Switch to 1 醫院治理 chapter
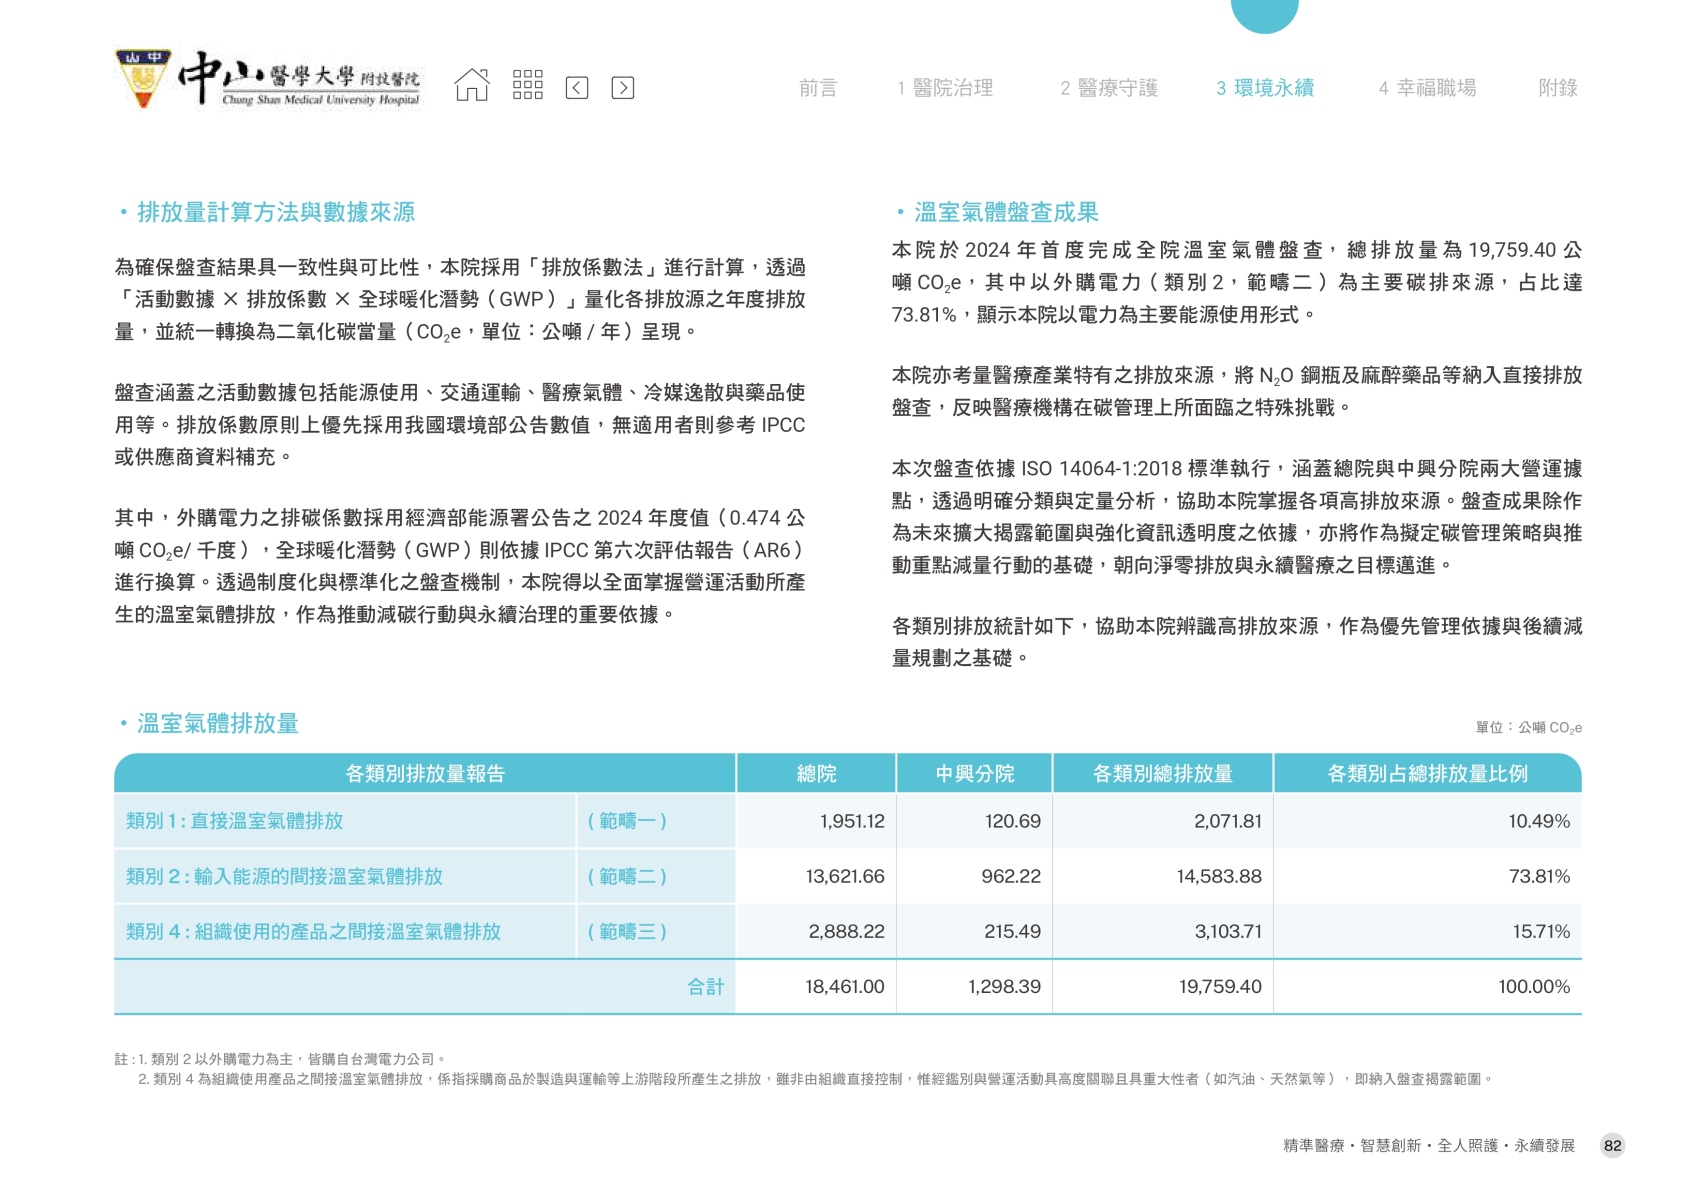 [944, 88]
